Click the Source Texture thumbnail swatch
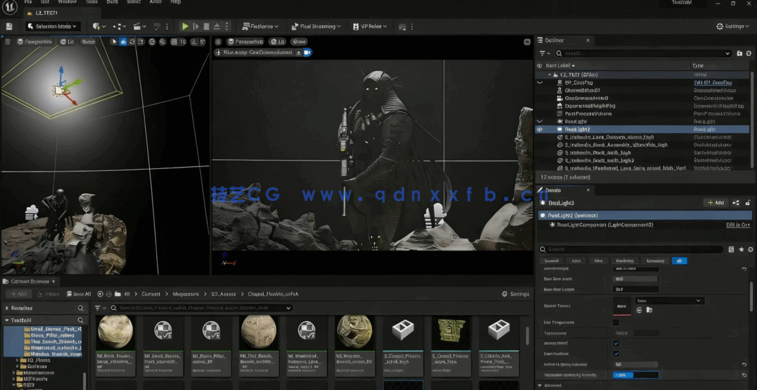Viewport: 757px width, 390px height. [x=622, y=306]
